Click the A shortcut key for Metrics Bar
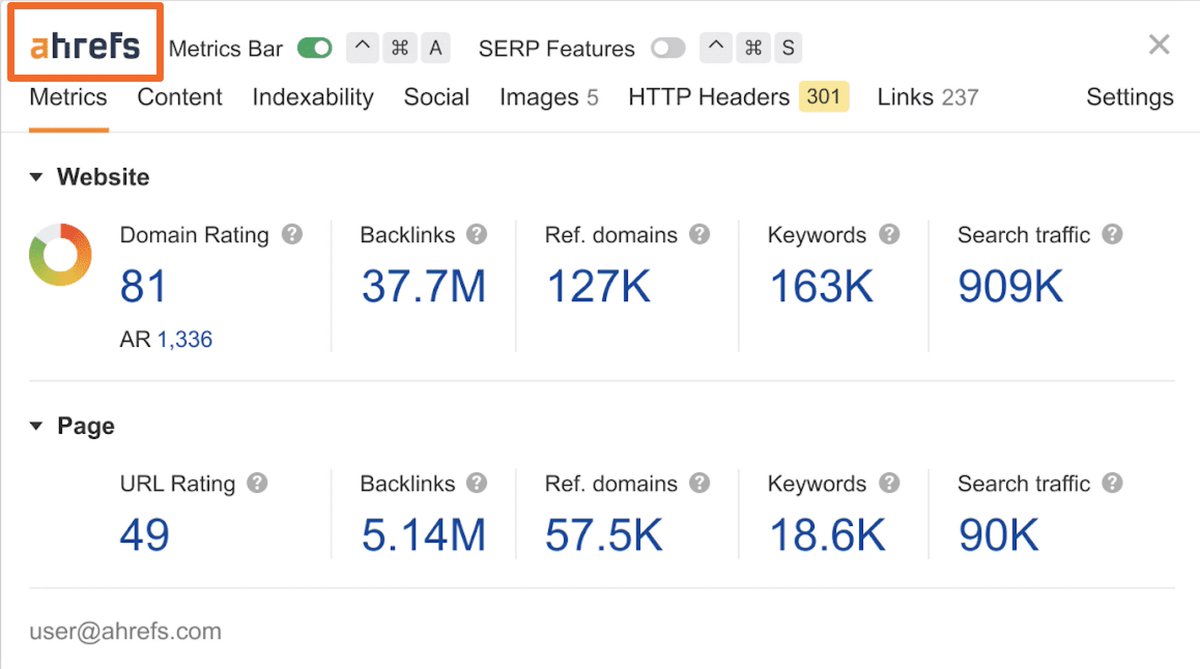This screenshot has width=1200, height=669. (435, 48)
